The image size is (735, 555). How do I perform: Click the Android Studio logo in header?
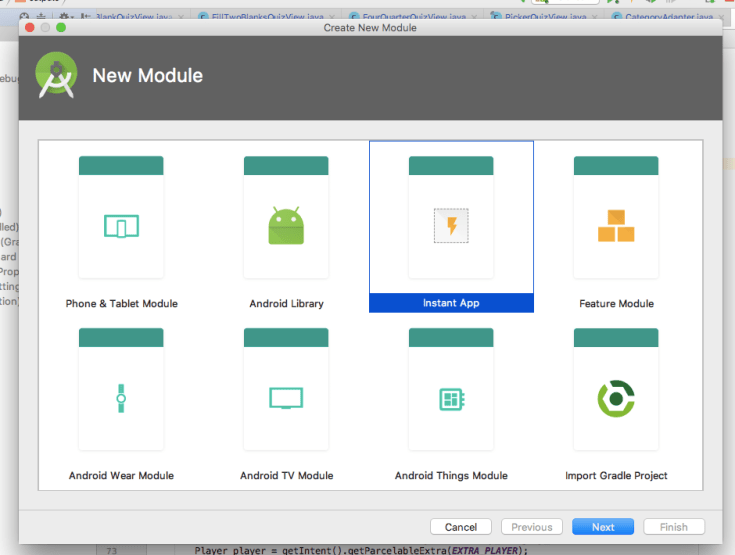pos(56,76)
